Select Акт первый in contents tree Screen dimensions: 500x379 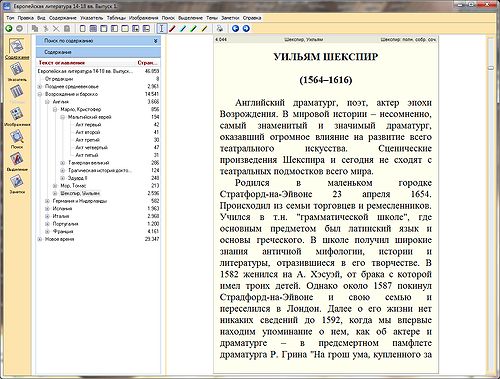point(88,125)
